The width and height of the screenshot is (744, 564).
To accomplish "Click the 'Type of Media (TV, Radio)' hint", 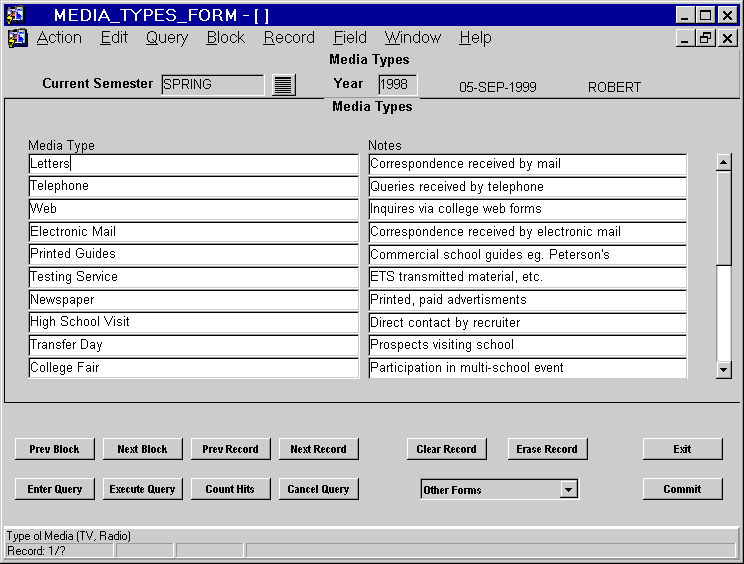I will 69,536.
